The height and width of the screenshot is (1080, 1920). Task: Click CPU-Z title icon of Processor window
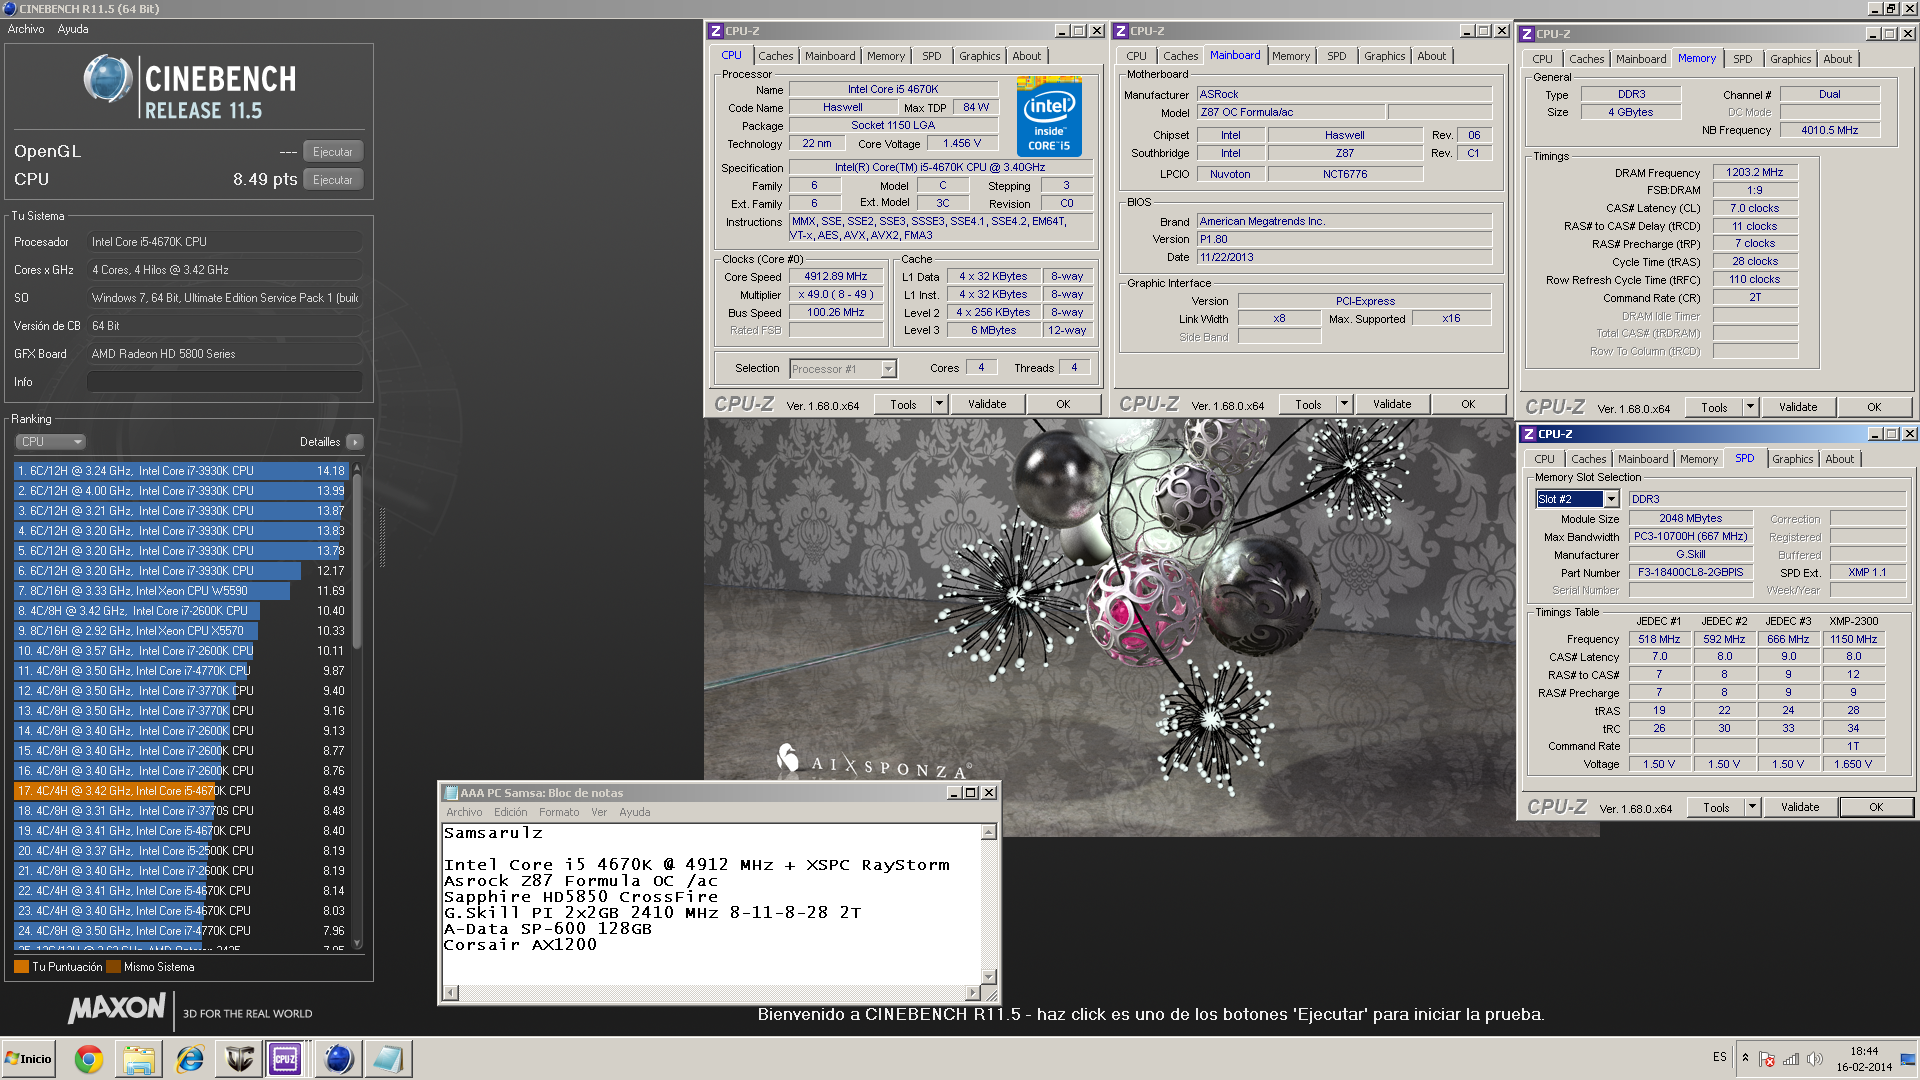click(716, 31)
